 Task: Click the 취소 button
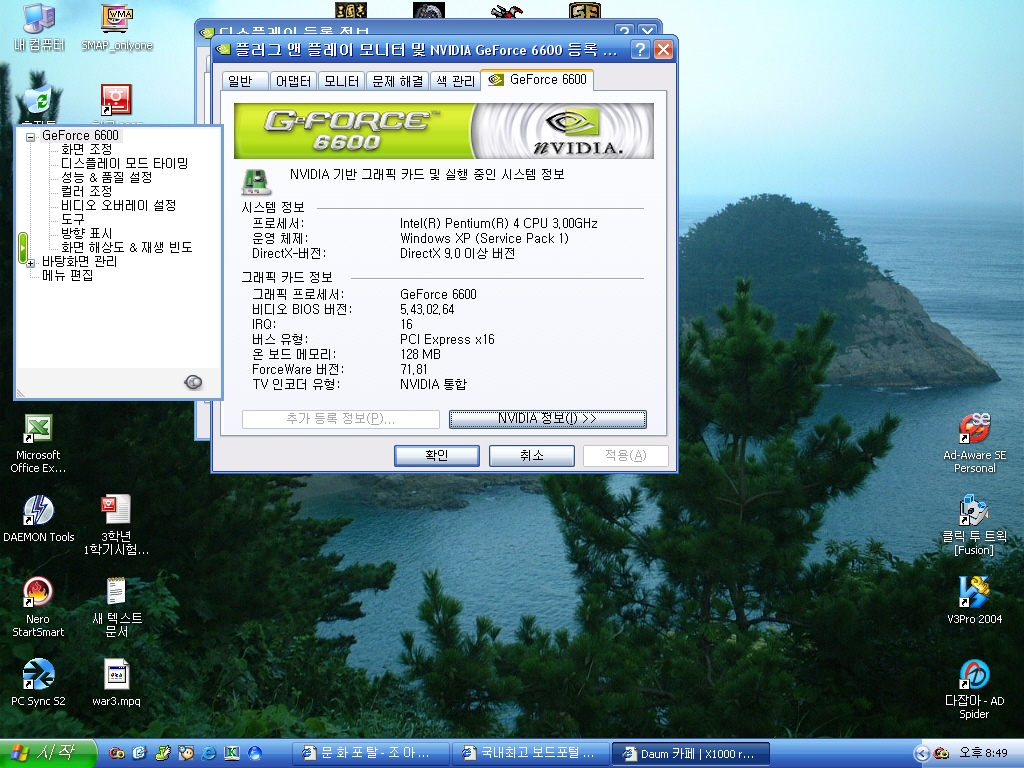pos(532,455)
